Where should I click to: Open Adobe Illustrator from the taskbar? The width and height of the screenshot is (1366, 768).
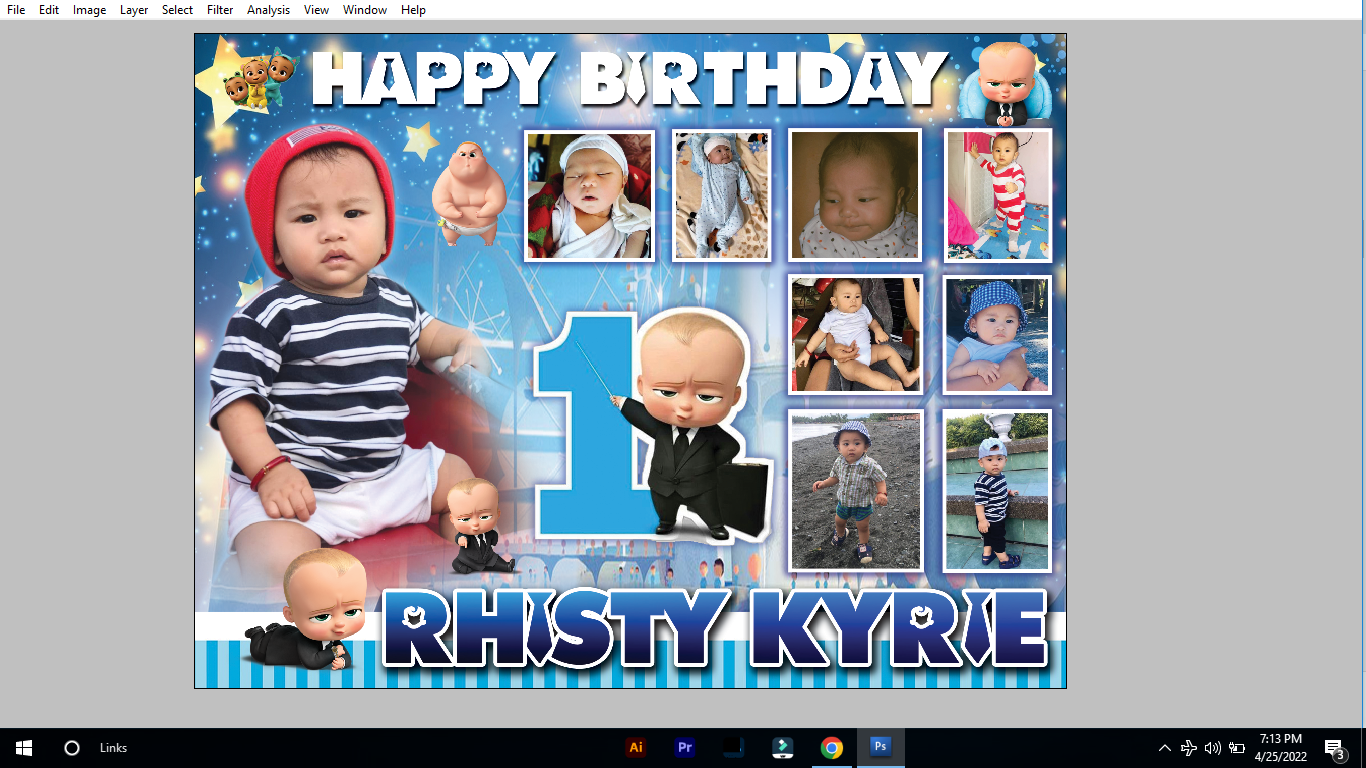(x=635, y=748)
